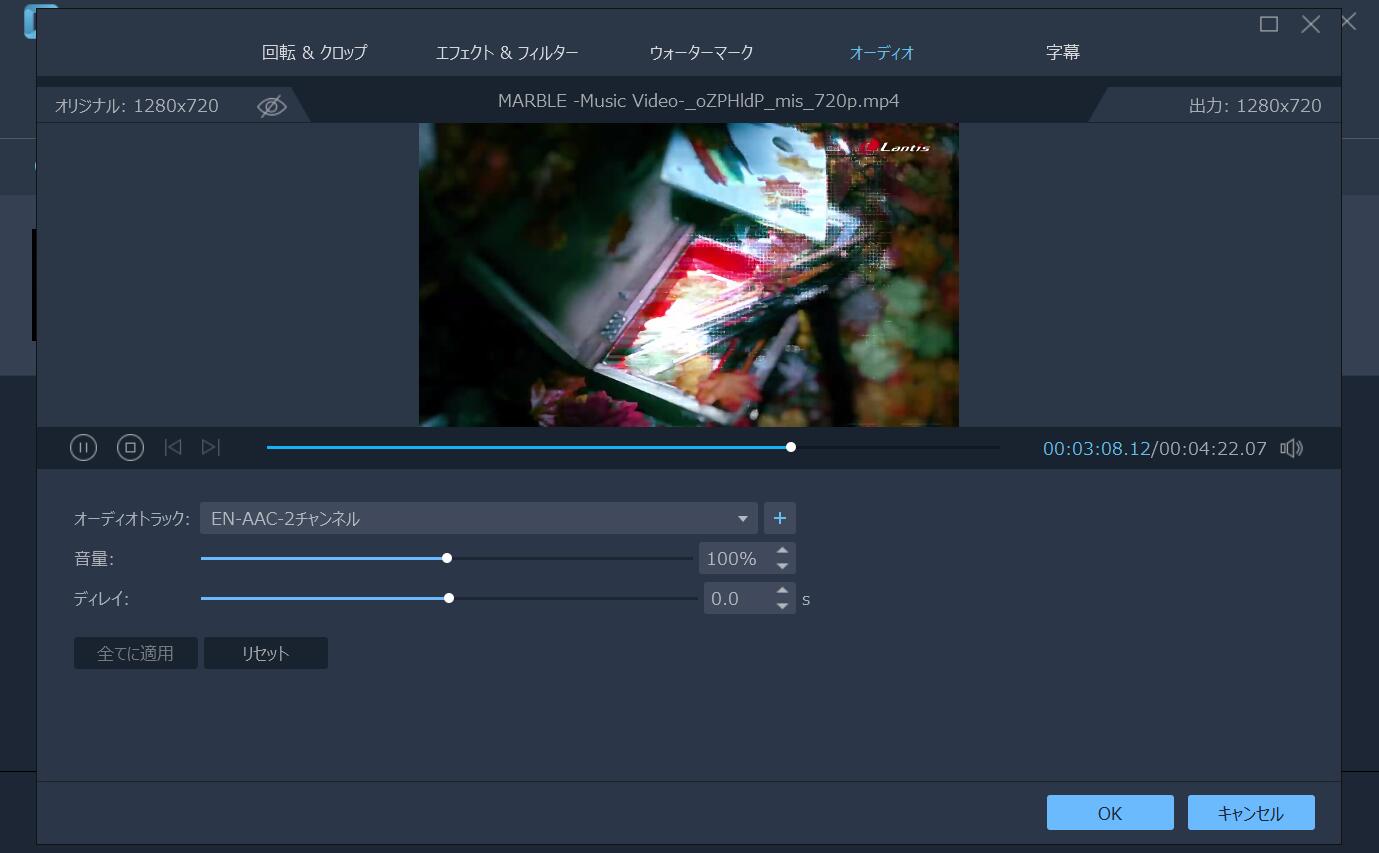1379x853 pixels.
Task: Mute the preview using the speaker icon
Action: 1292,449
